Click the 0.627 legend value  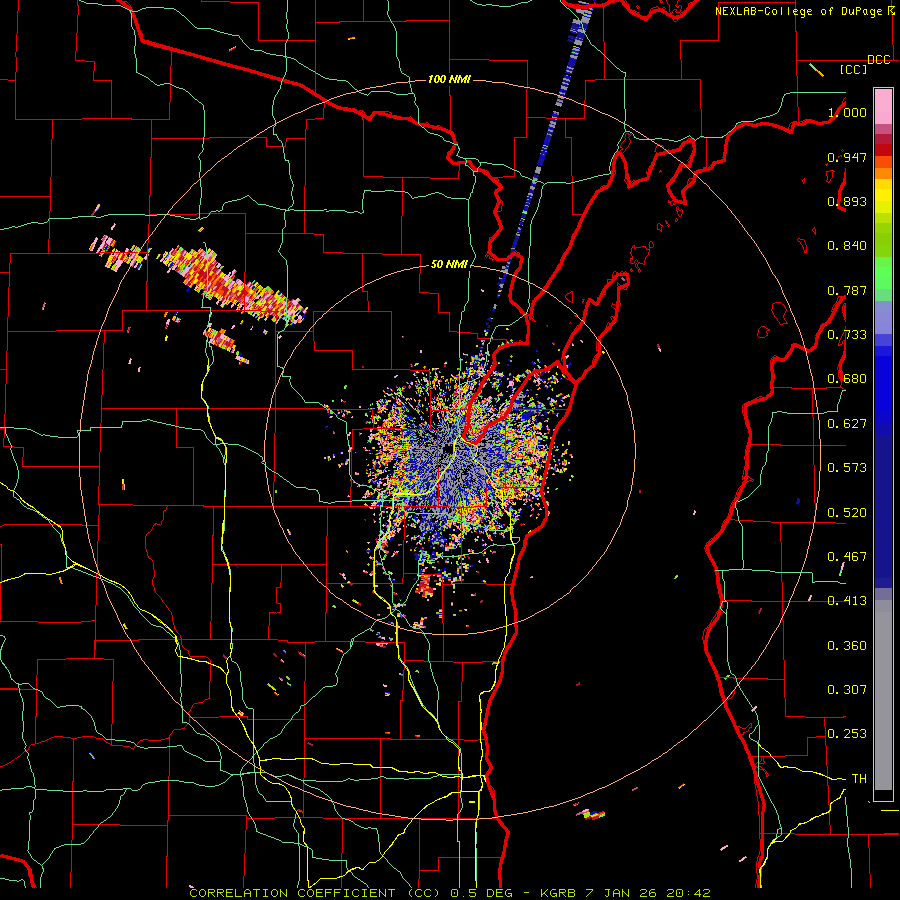tap(847, 424)
